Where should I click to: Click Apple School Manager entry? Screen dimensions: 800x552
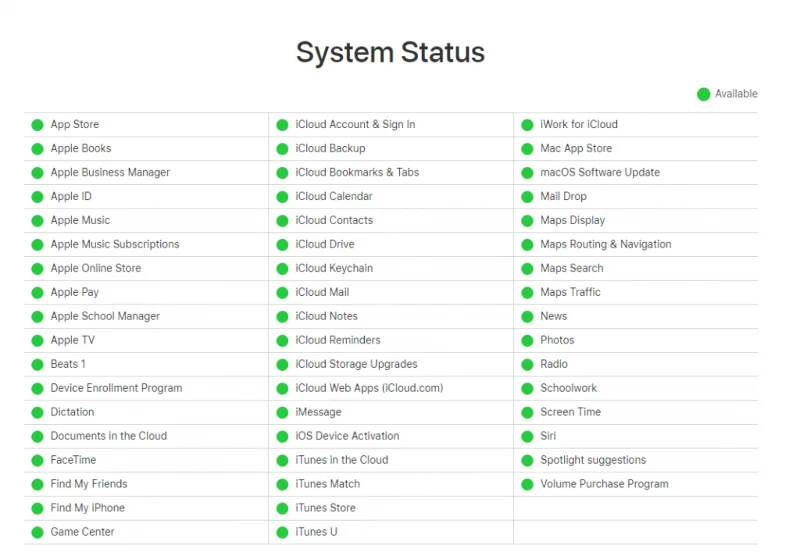[105, 316]
